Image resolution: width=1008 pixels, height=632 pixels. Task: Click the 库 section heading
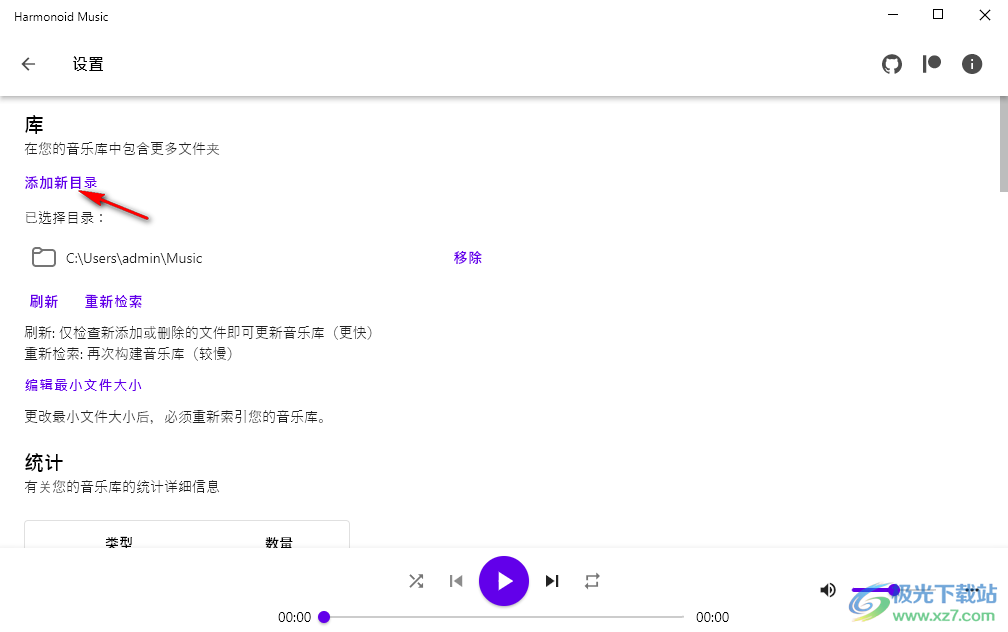pos(34,125)
